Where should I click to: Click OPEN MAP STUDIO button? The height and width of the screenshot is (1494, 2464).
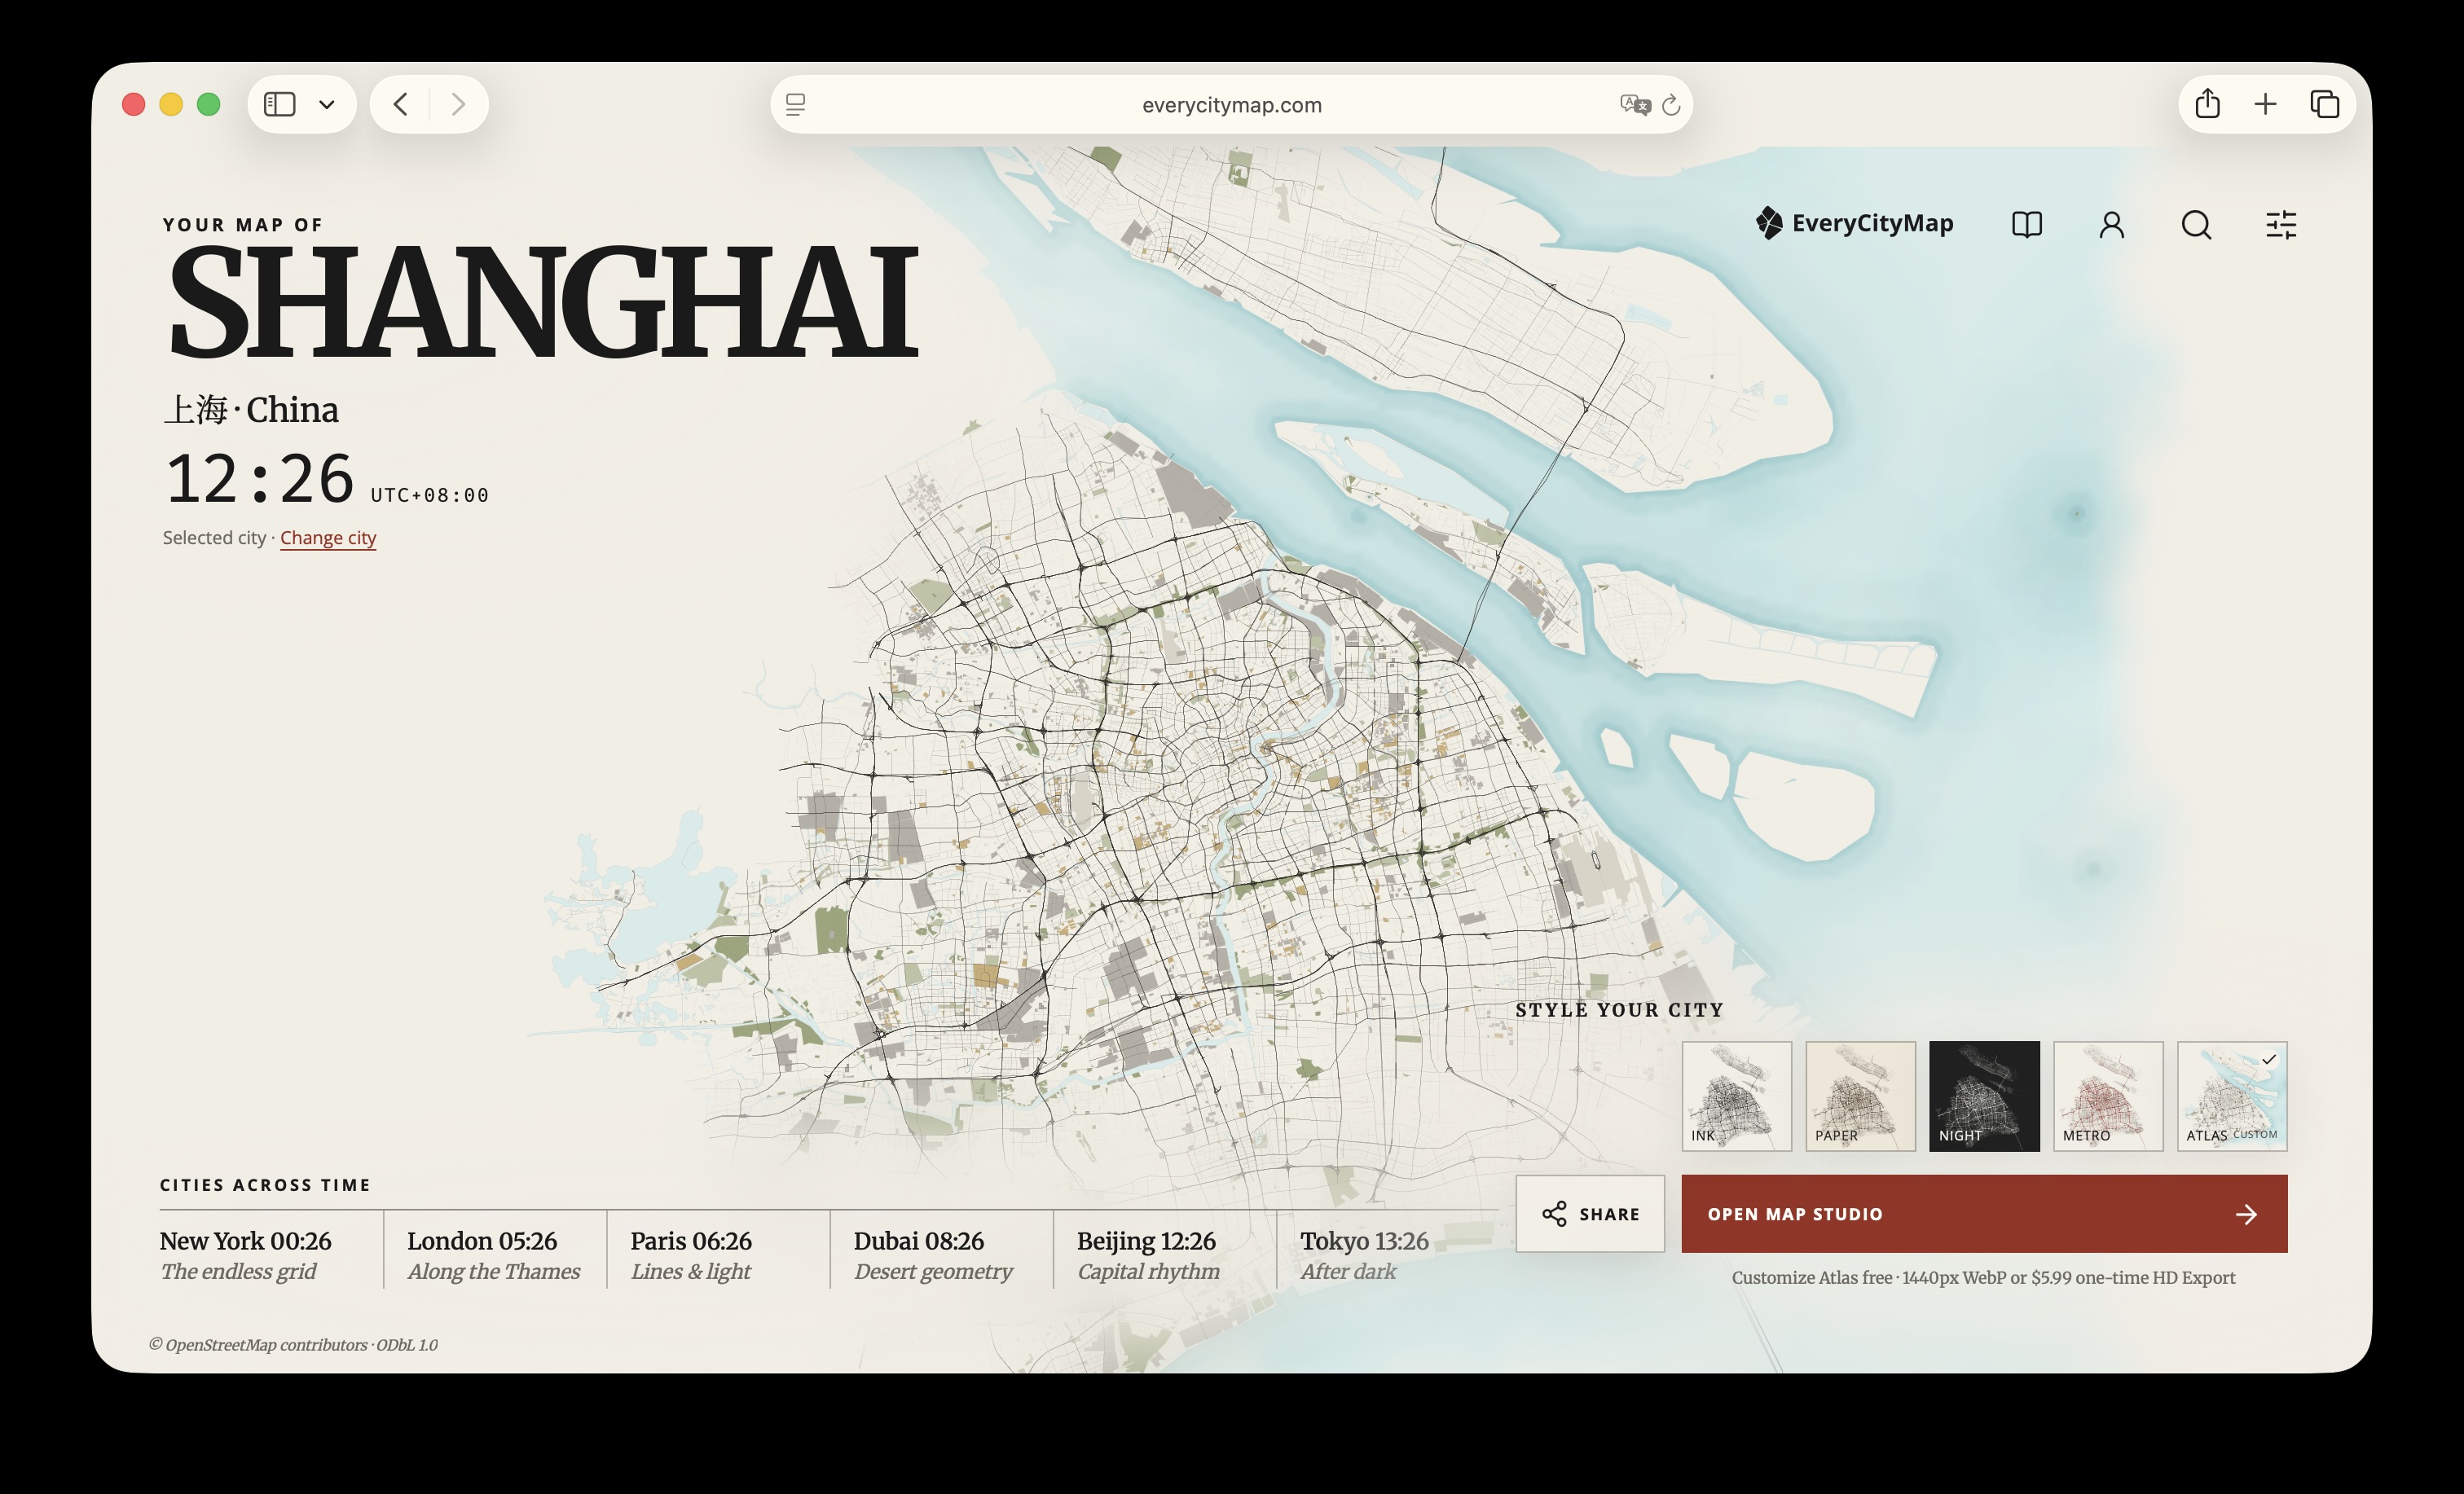[x=1984, y=1214]
